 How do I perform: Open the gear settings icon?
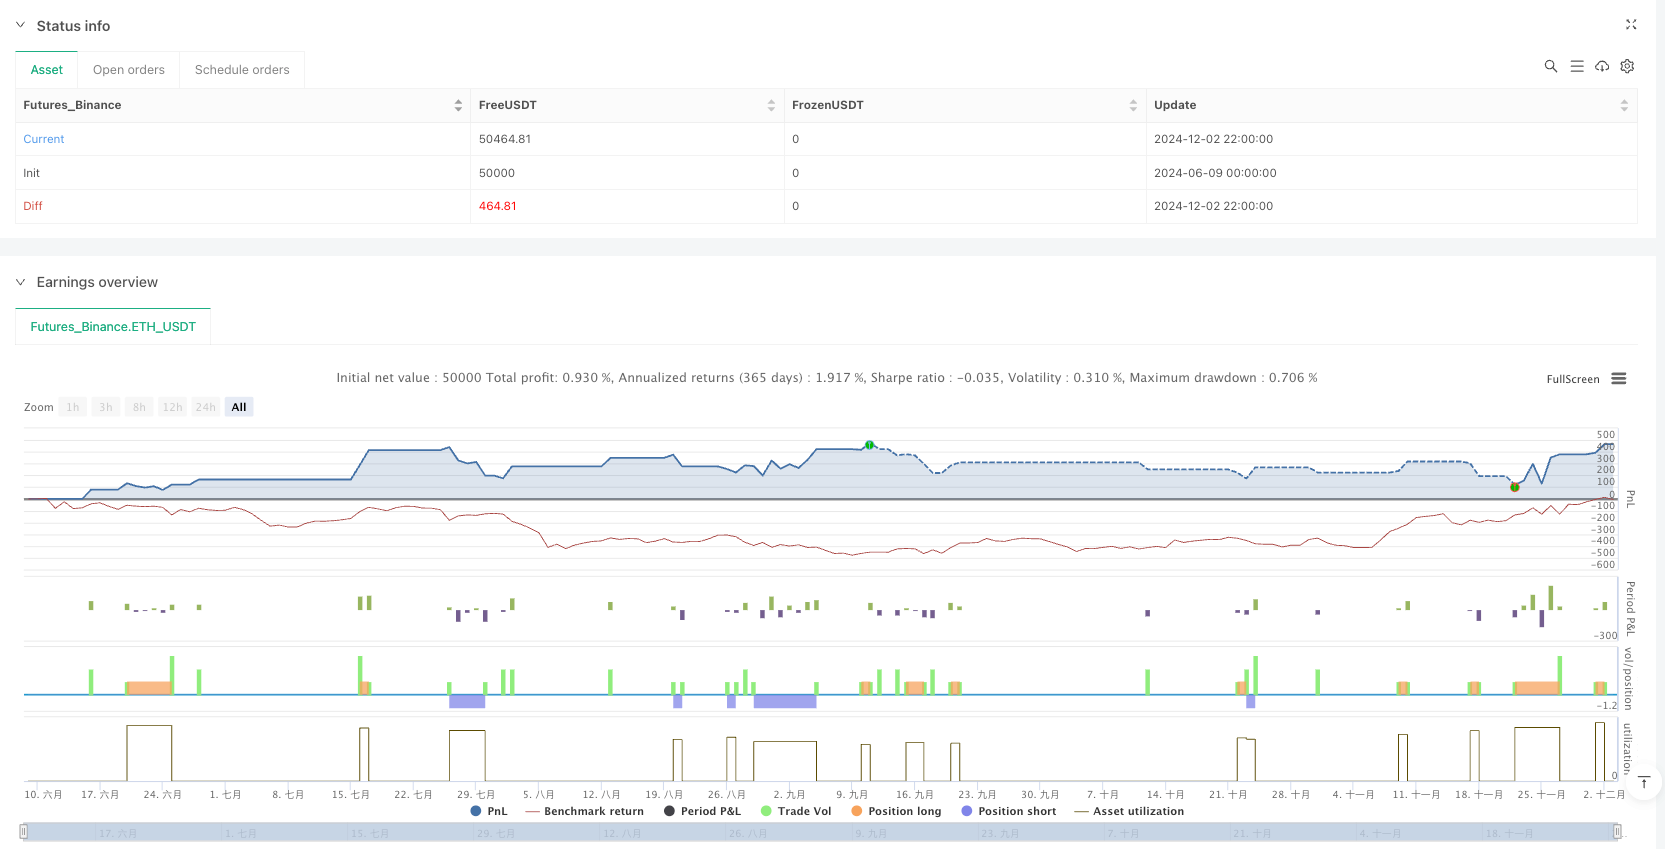tap(1627, 66)
